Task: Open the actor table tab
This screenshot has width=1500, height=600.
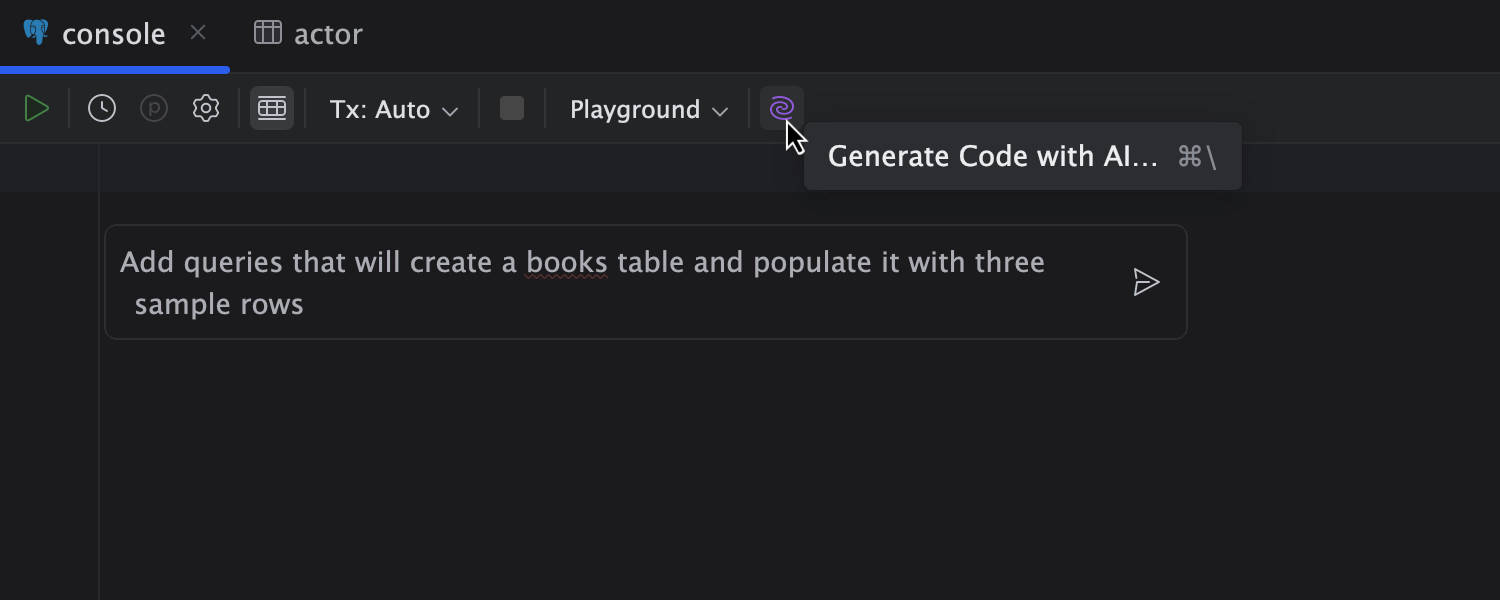Action: click(x=327, y=34)
